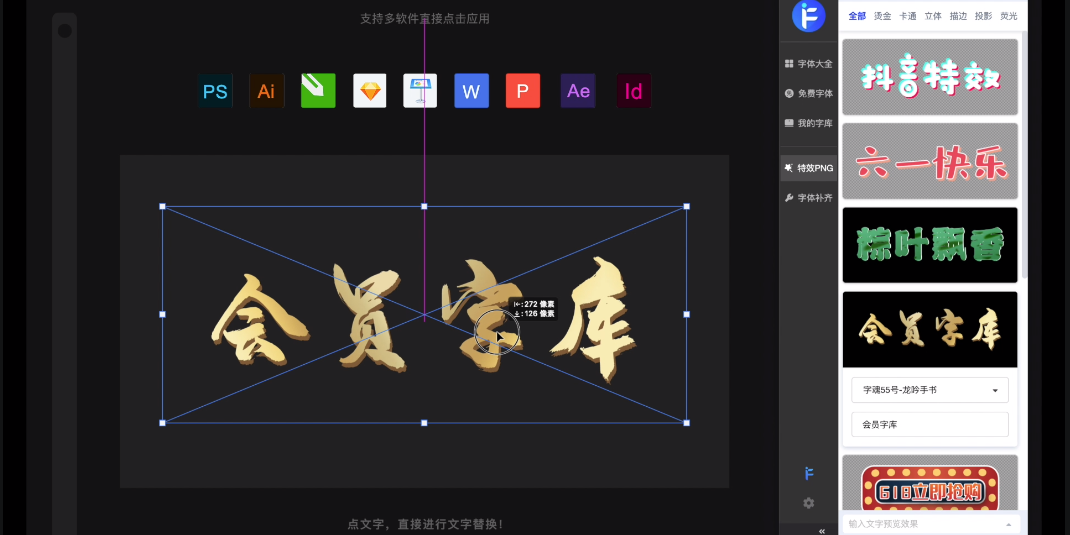Click the blue Word W icon
Viewport: 1070px width, 535px height.
tap(472, 91)
